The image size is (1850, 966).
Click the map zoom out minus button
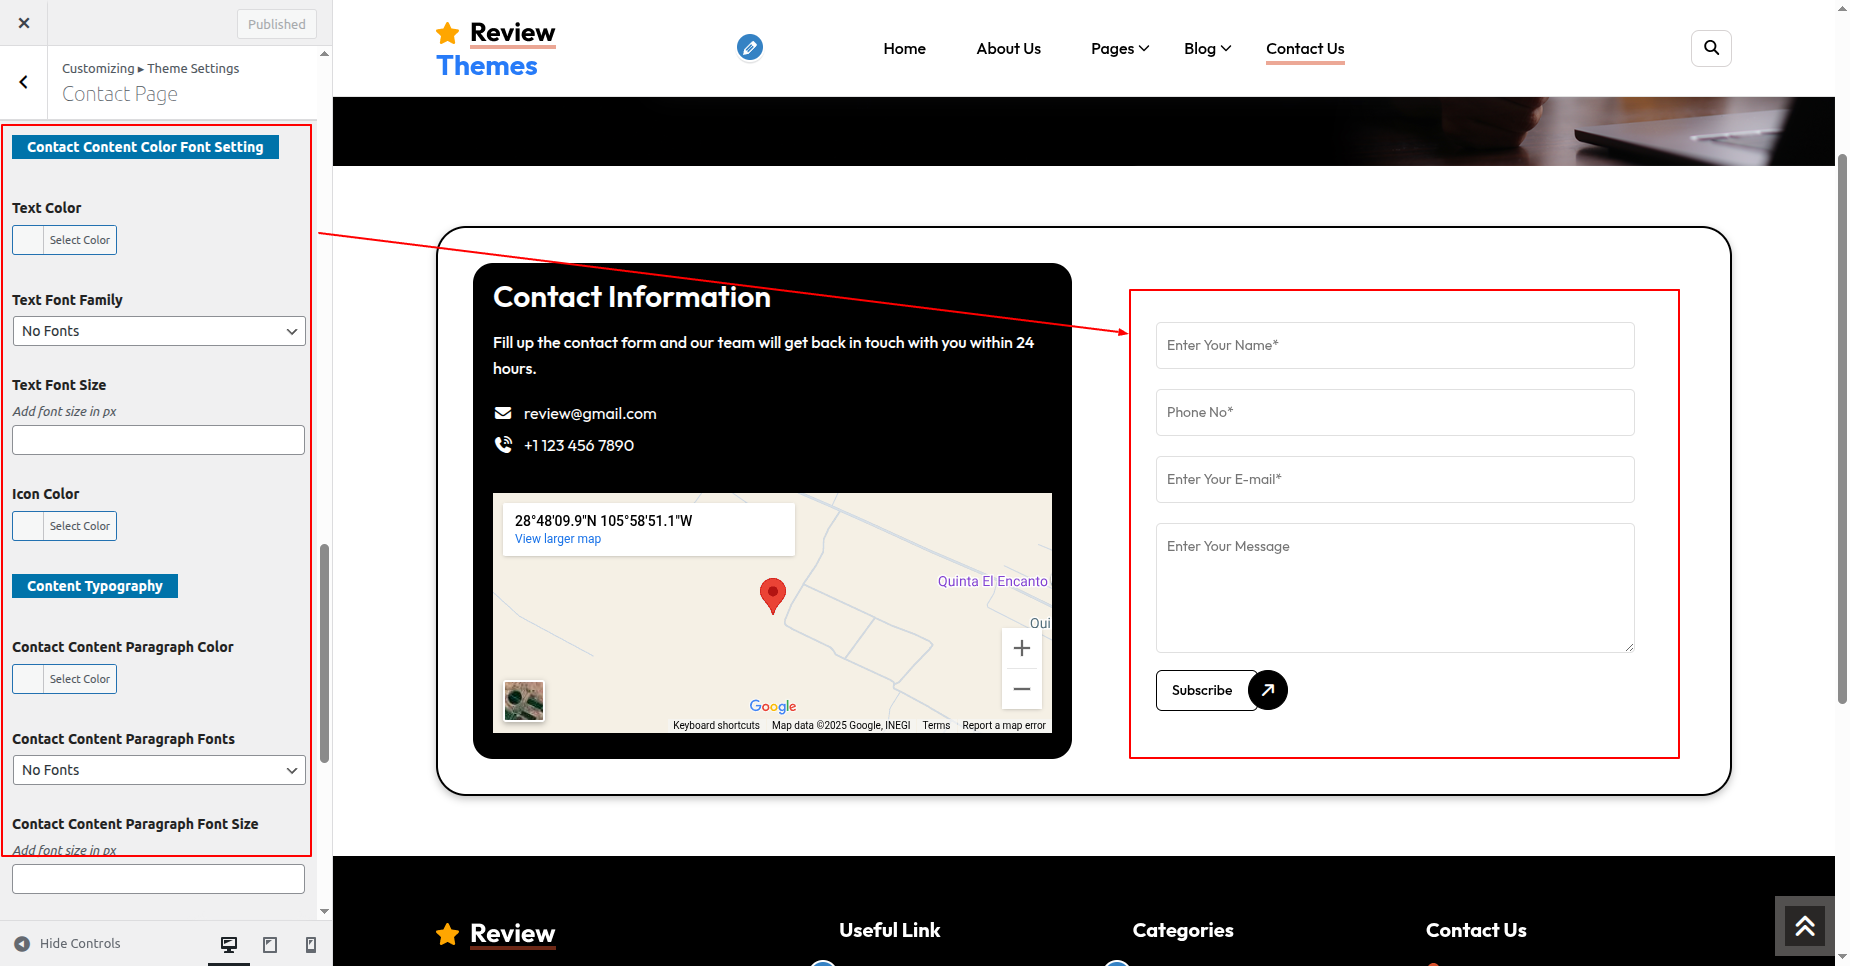1021,689
